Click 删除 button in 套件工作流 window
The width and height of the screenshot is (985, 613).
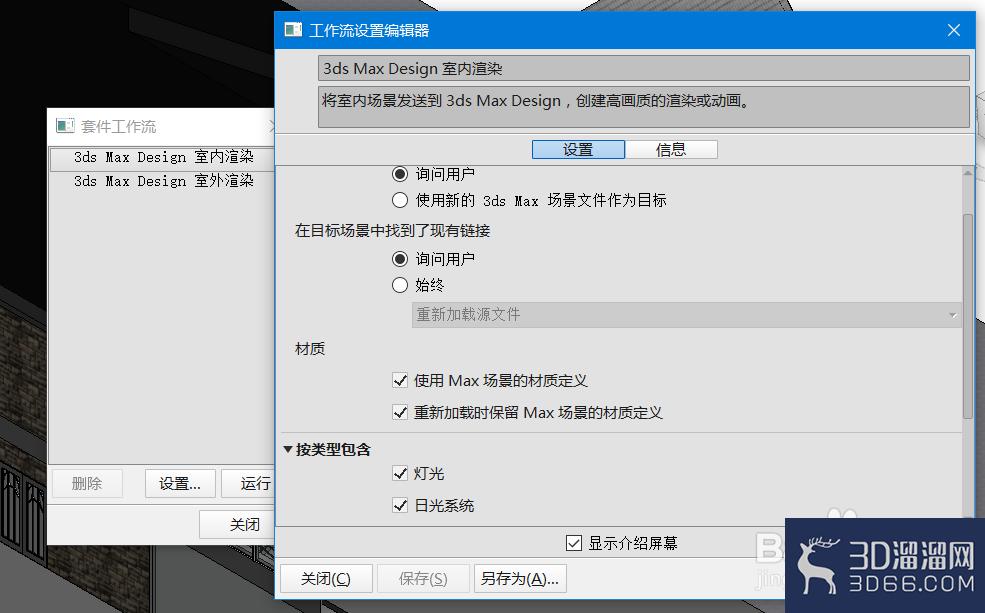[x=87, y=484]
